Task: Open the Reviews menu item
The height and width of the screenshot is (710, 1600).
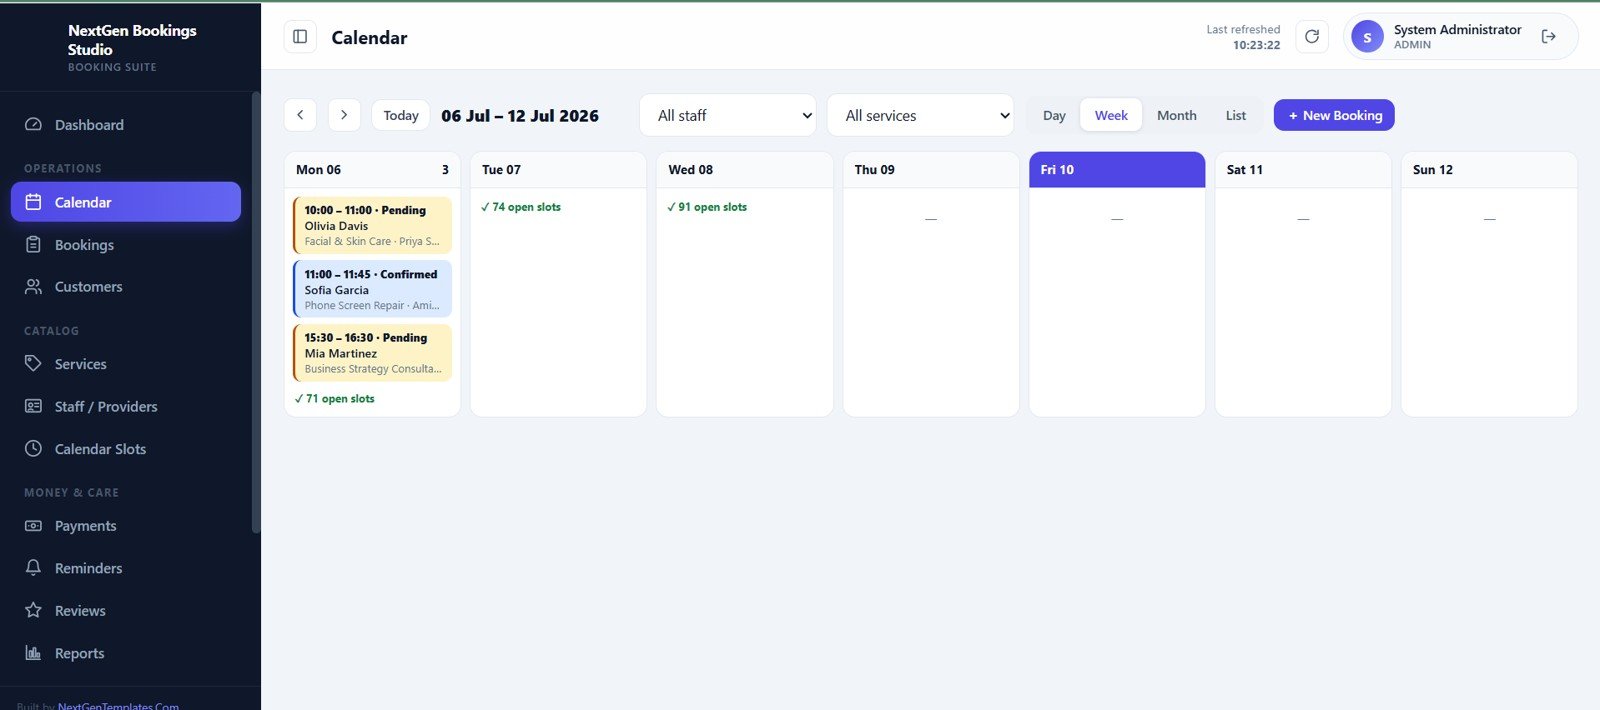Action: 126,611
